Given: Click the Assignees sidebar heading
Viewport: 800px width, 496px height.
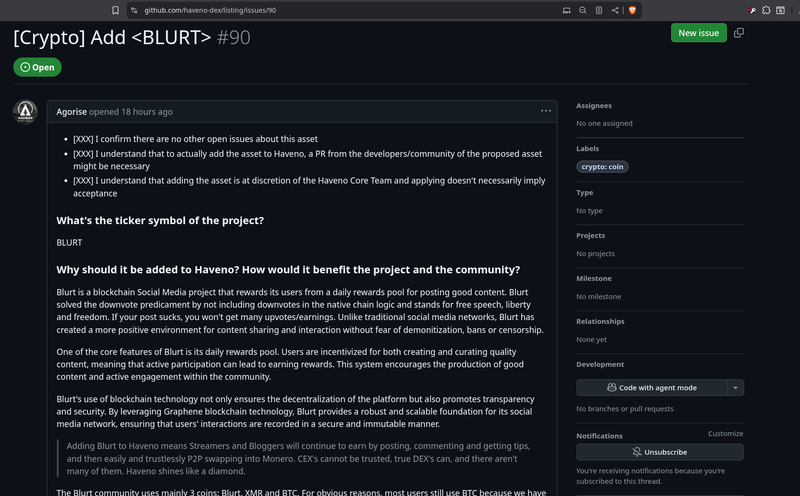Looking at the screenshot, I should (x=594, y=105).
